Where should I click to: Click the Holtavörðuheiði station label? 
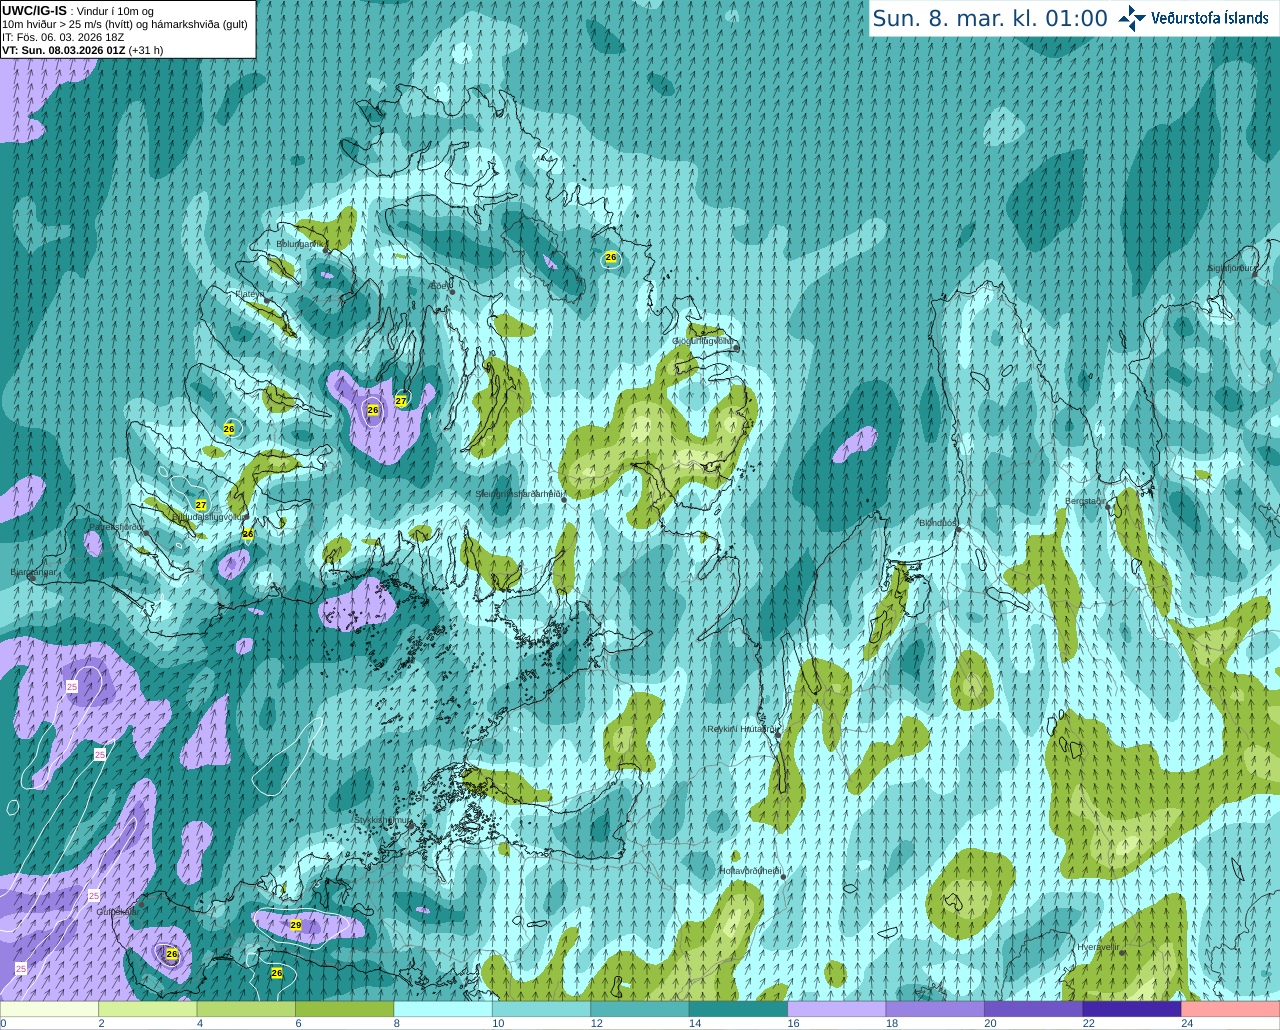(x=750, y=871)
